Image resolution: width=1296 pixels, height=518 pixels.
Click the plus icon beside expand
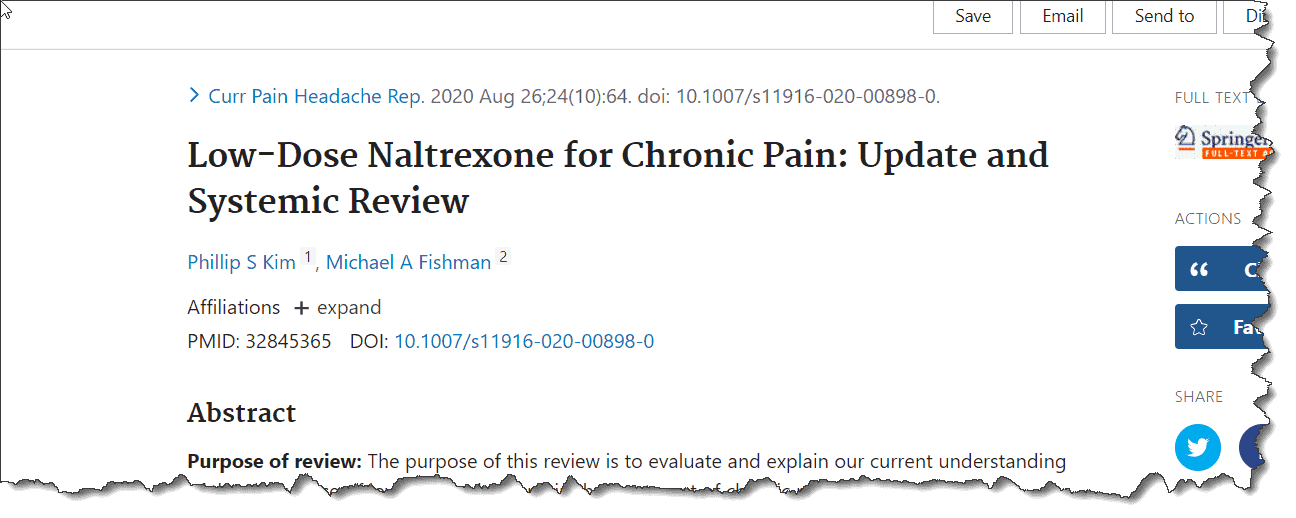tap(301, 308)
